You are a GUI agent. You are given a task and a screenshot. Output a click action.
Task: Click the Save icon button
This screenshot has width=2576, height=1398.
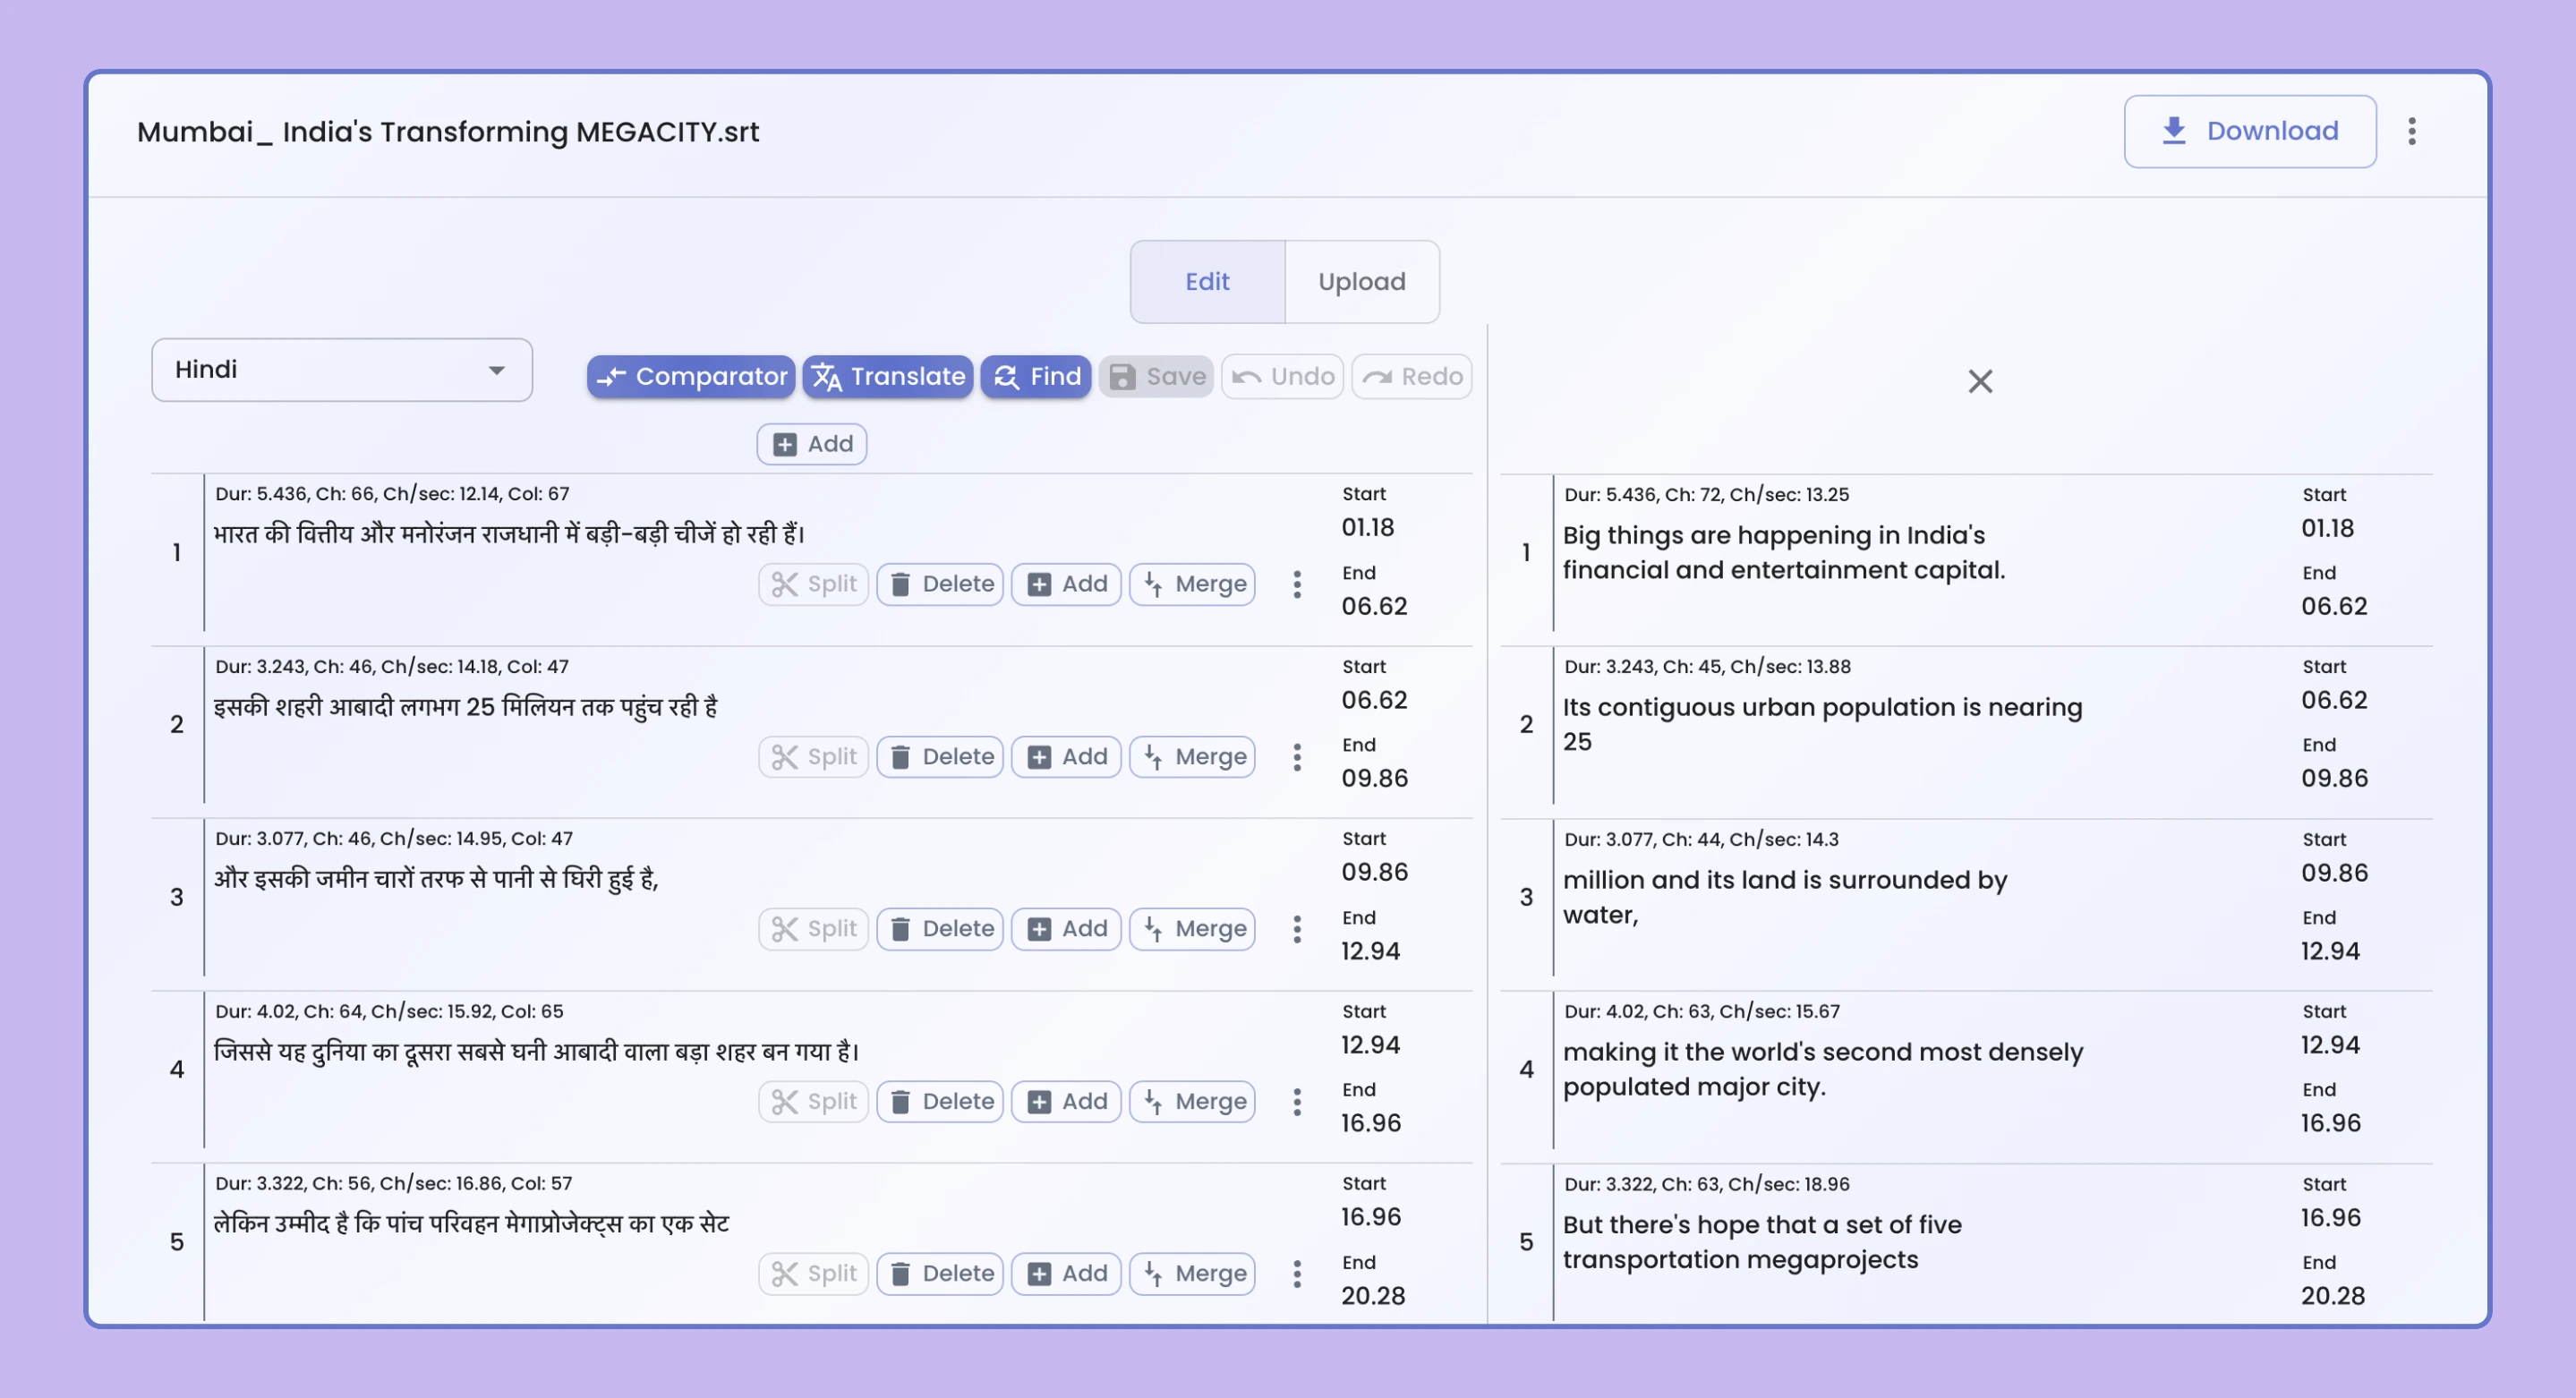(x=1156, y=375)
